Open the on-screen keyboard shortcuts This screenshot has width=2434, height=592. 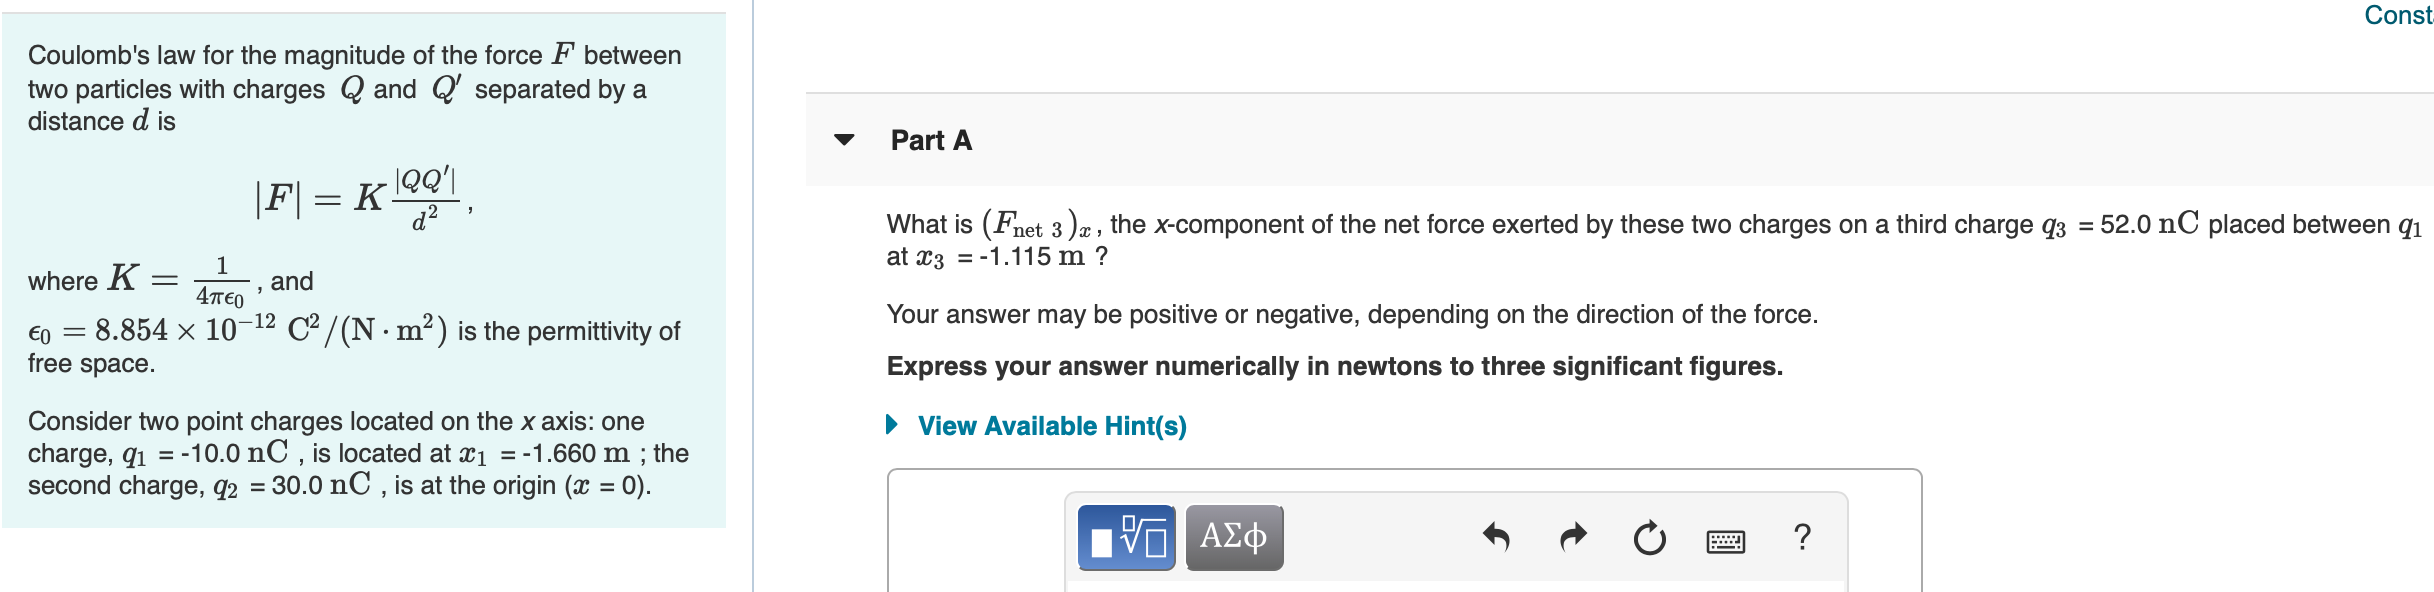click(1728, 540)
